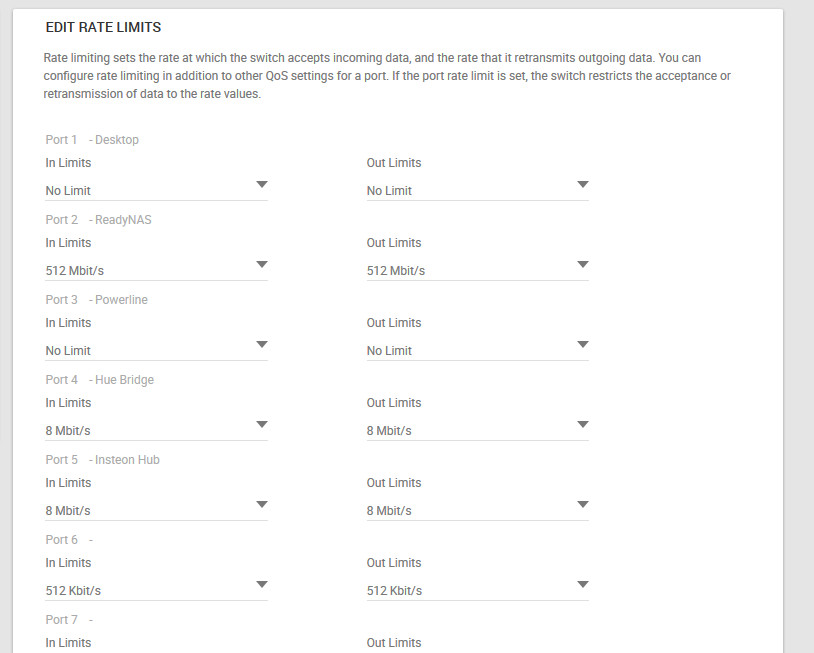Select Port 4 In Limits 8 Mbit/s value
The height and width of the screenshot is (653, 814).
pos(68,431)
